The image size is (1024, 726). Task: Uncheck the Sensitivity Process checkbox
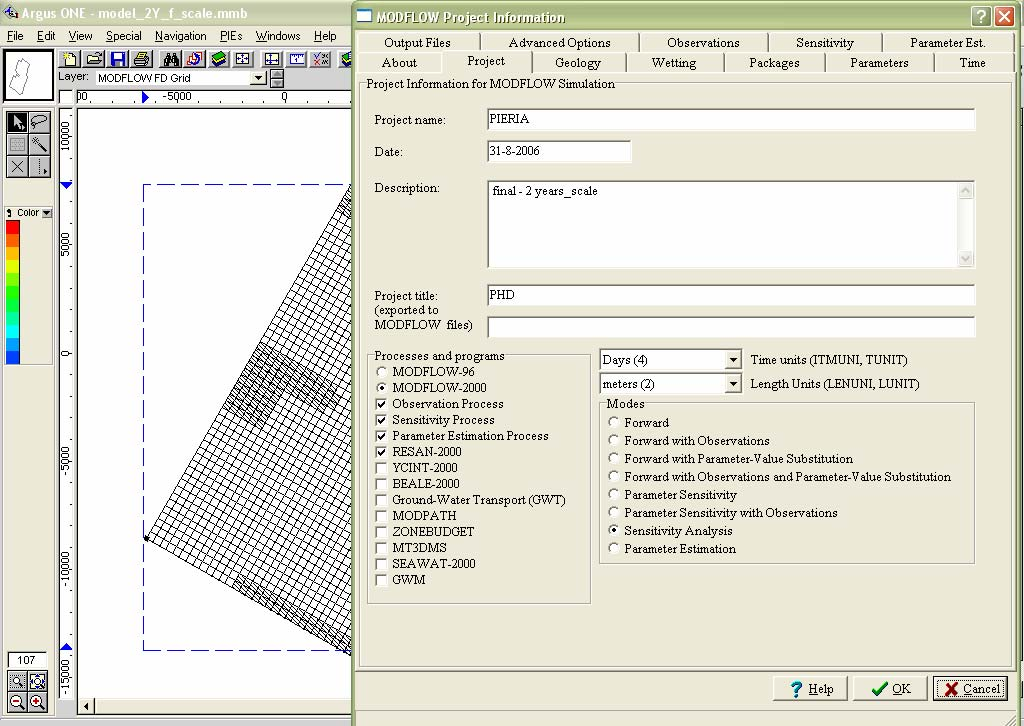coord(381,420)
